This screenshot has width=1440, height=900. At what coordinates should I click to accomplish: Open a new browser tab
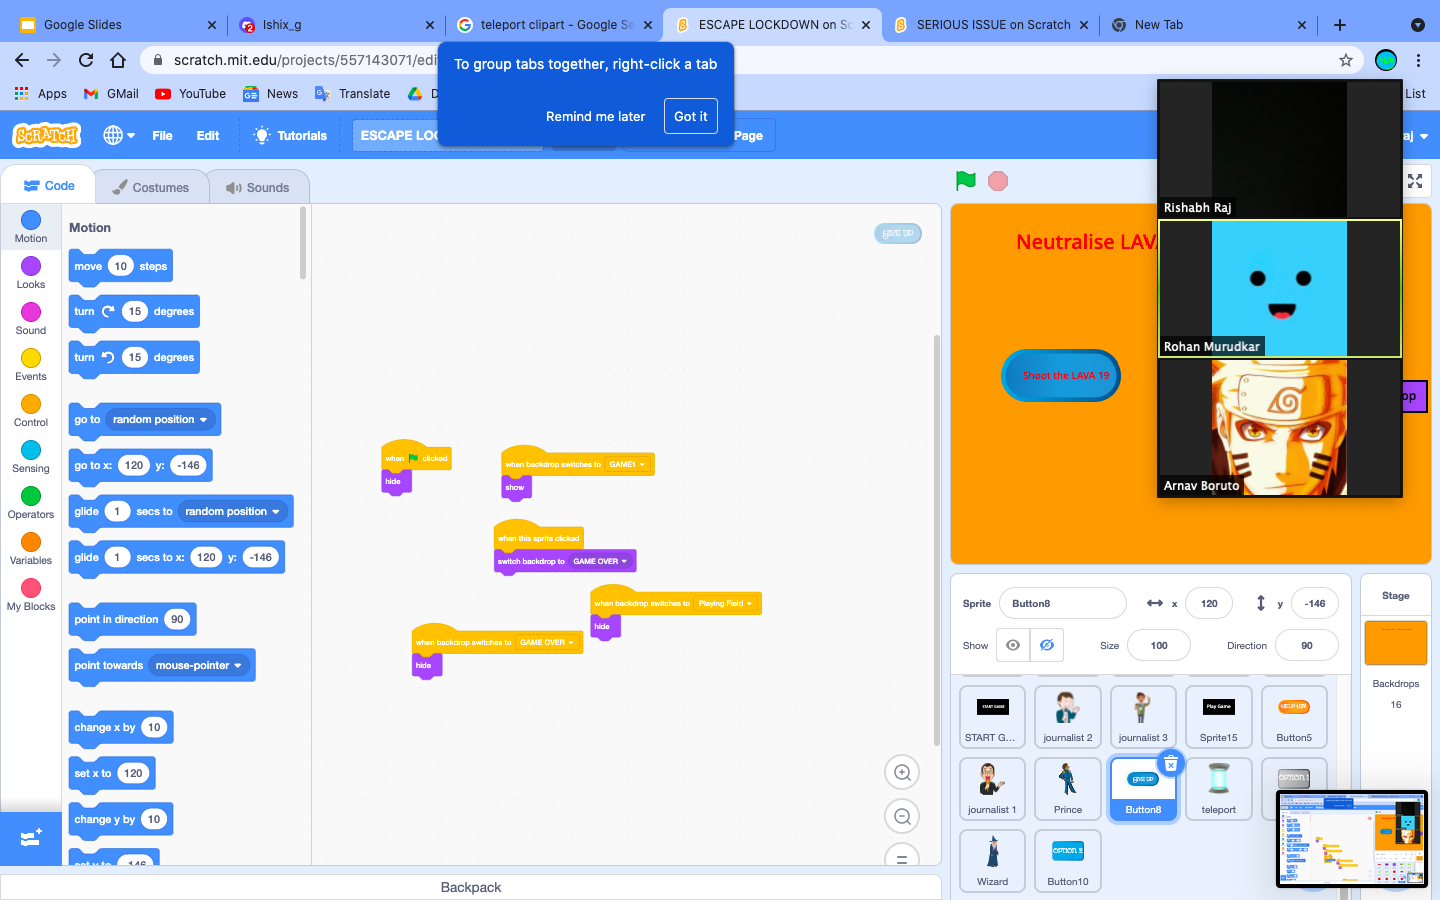click(1340, 25)
